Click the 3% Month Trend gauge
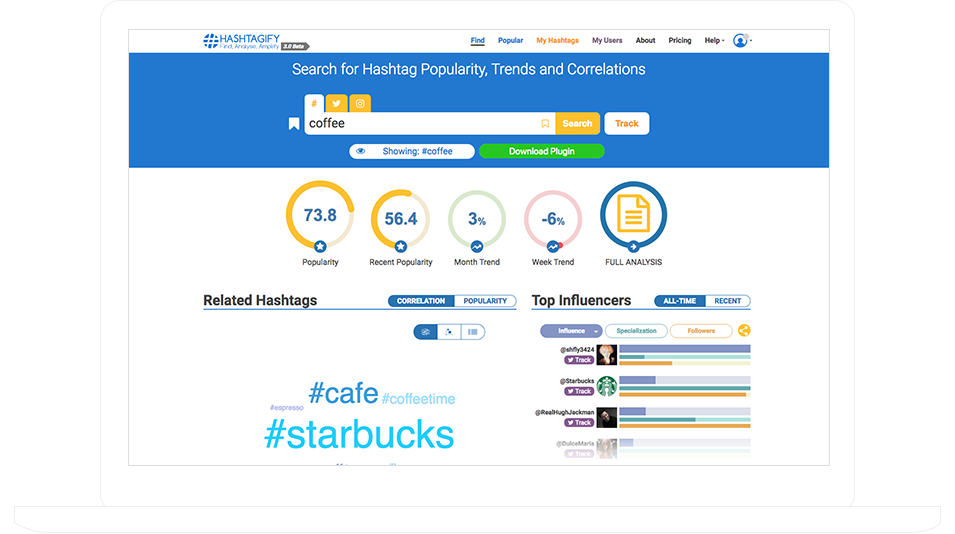 coord(477,219)
